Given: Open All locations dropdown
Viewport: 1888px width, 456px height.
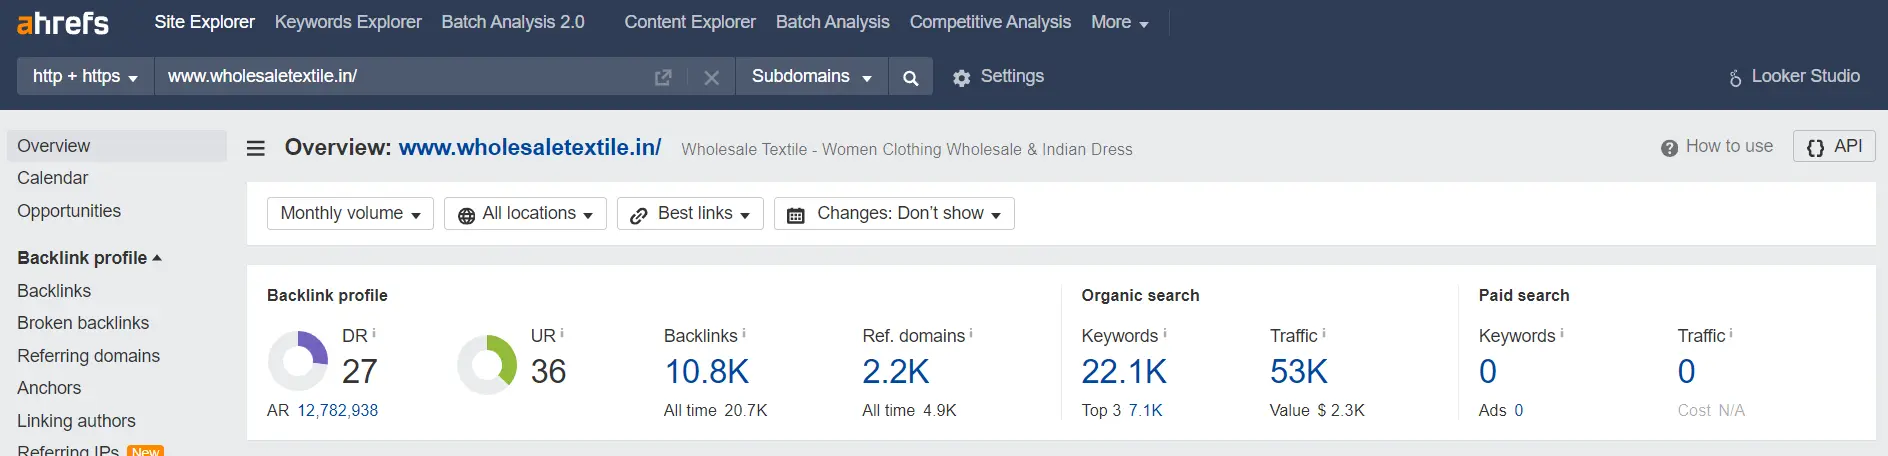Looking at the screenshot, I should (x=525, y=213).
